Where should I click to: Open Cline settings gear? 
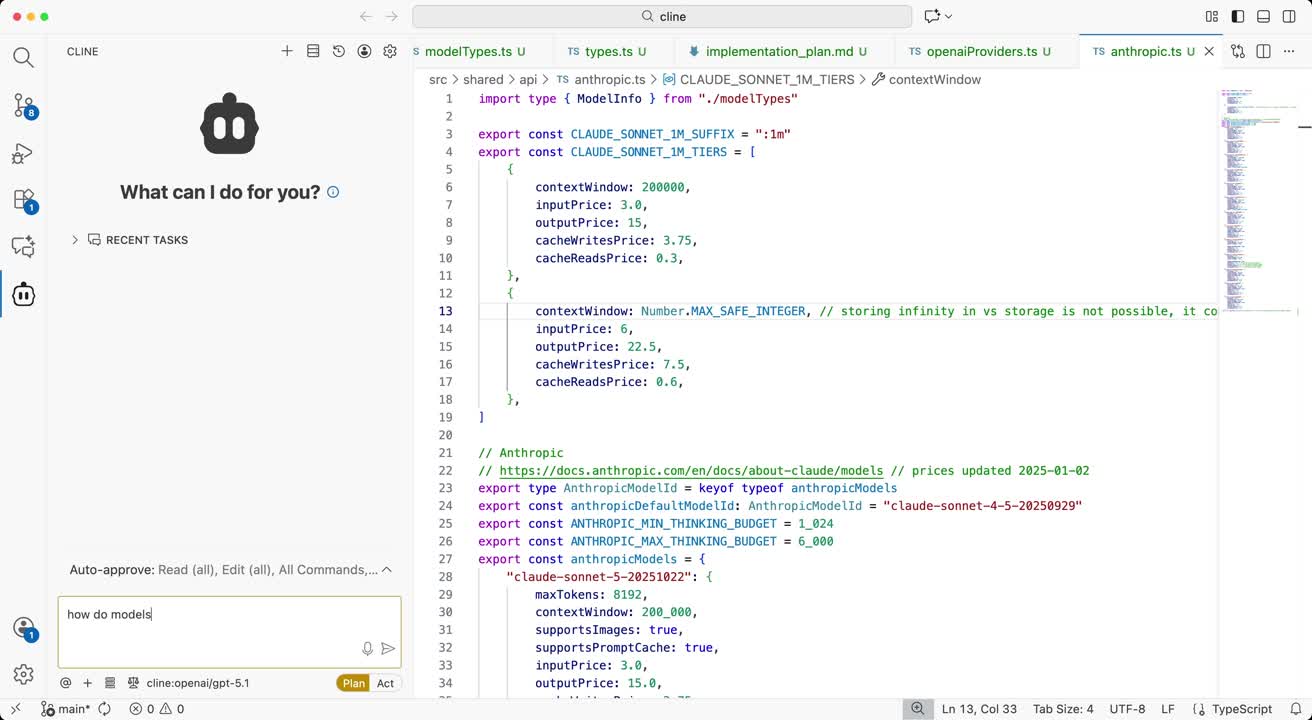click(390, 51)
